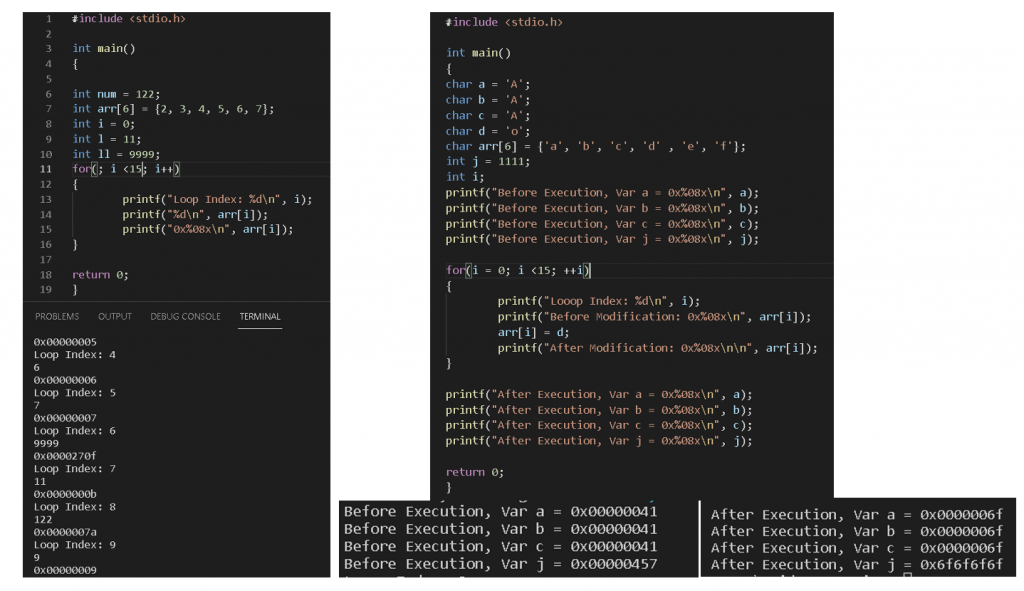View the OUTPUT panel tab
Screen dimensions: 1024x591
point(114,316)
